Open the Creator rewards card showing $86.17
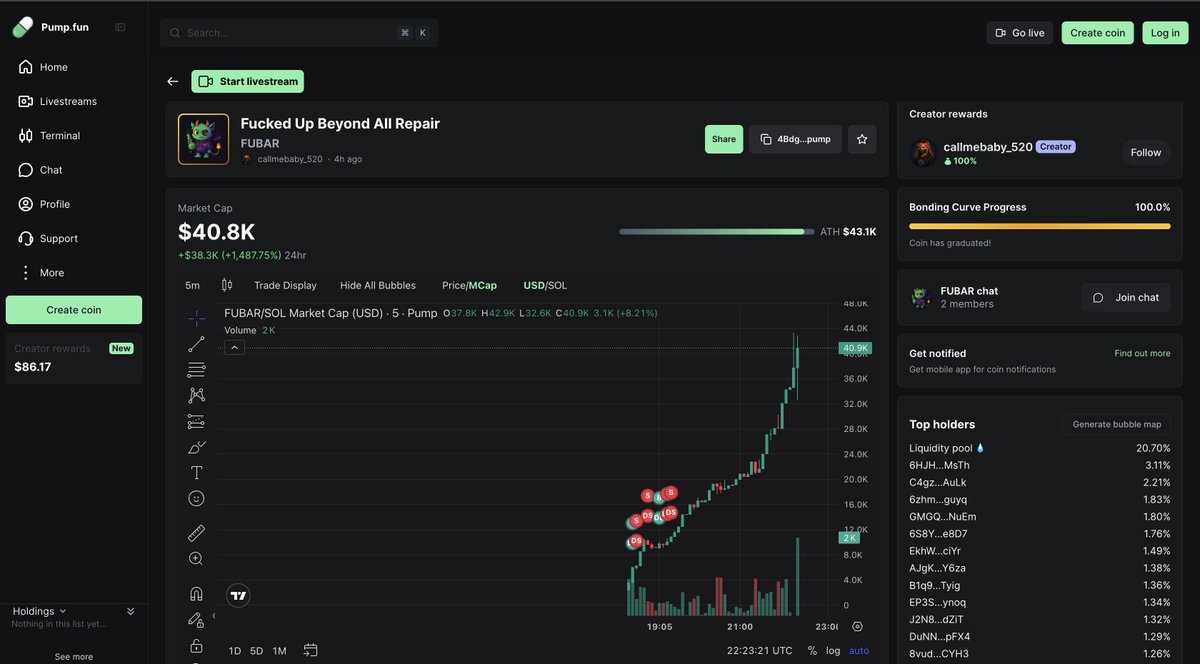The width and height of the screenshot is (1200, 664). [74, 358]
